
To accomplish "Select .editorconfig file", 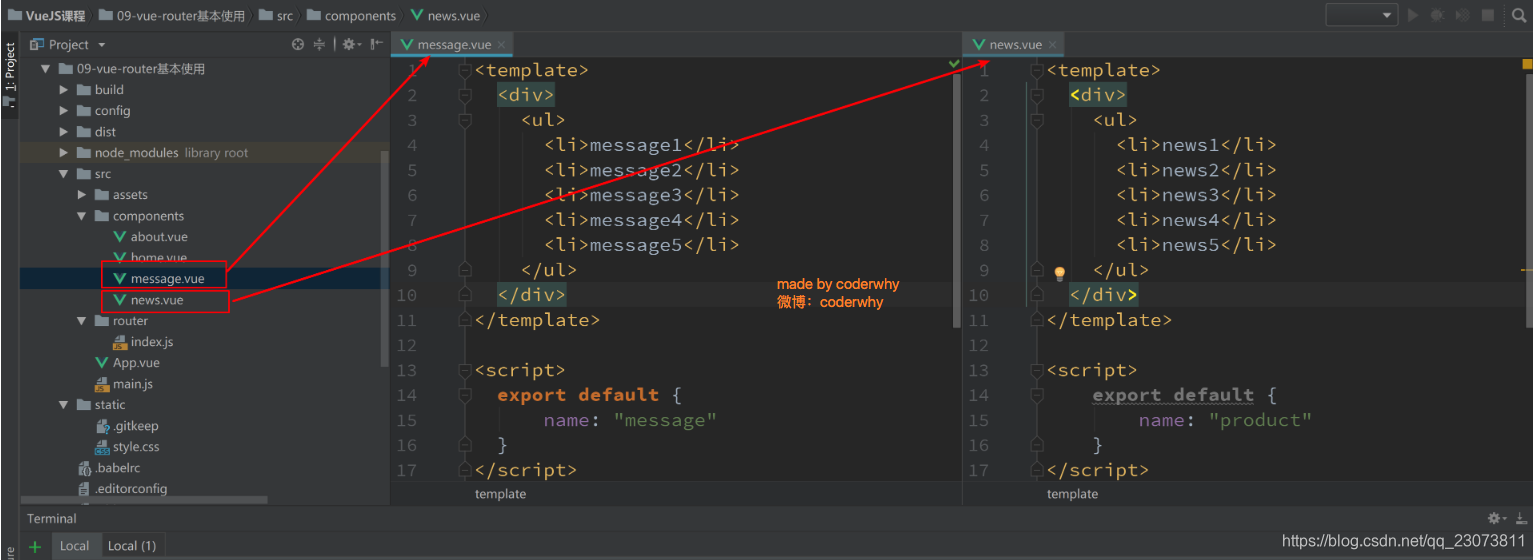I will pyautogui.click(x=122, y=489).
